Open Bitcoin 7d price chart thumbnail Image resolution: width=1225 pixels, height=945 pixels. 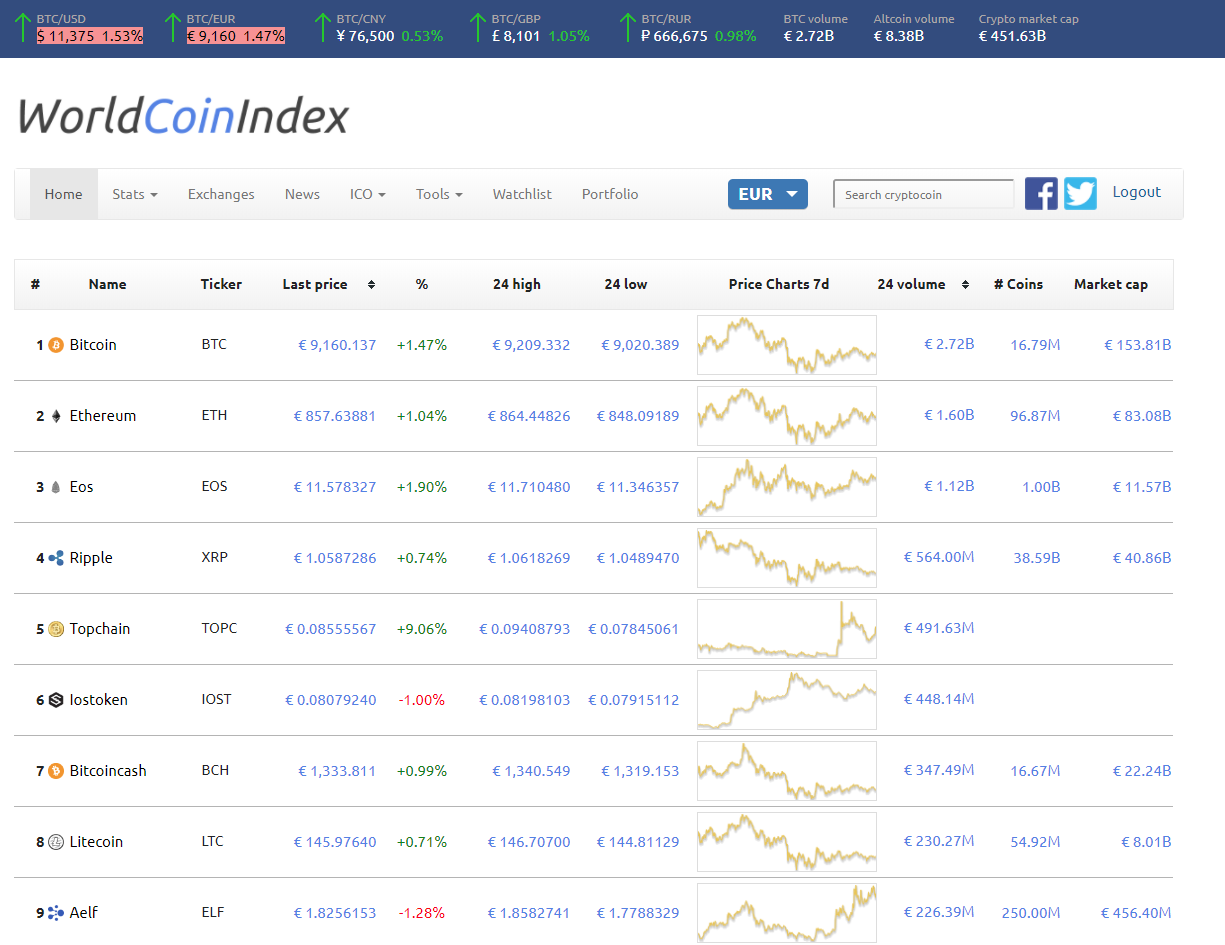[x=787, y=345]
